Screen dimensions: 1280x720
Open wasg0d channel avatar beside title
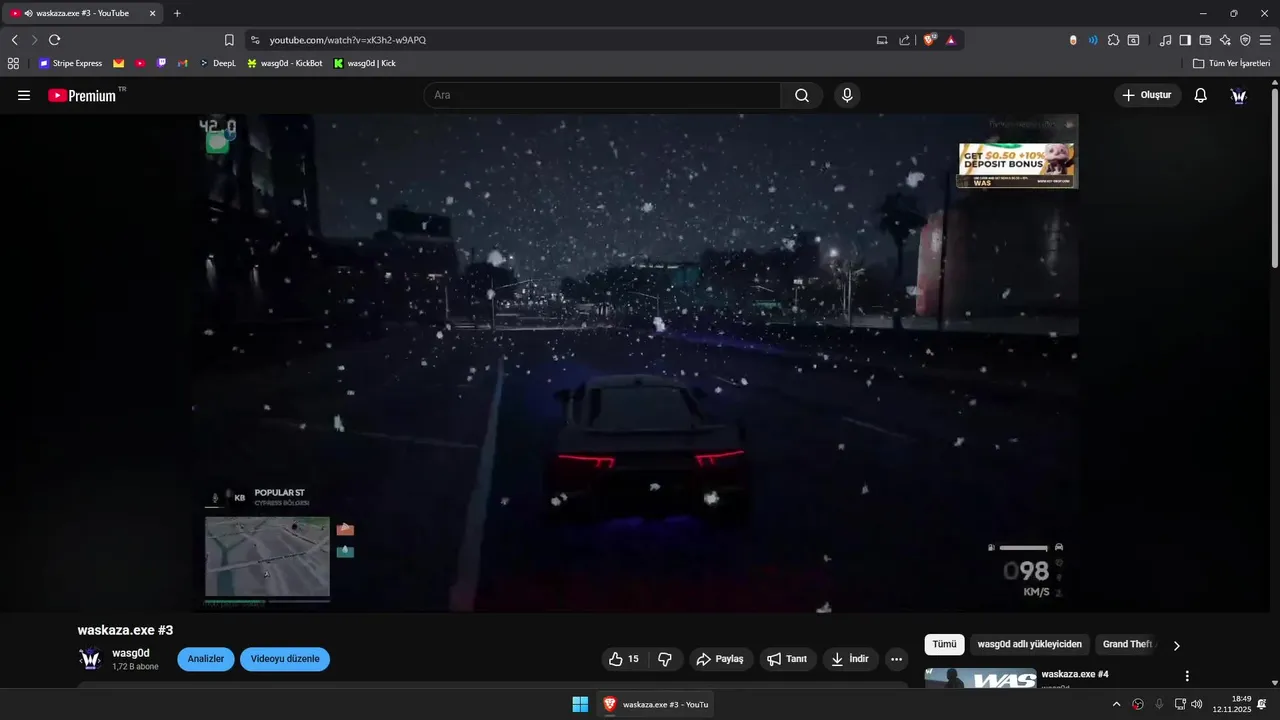90,659
